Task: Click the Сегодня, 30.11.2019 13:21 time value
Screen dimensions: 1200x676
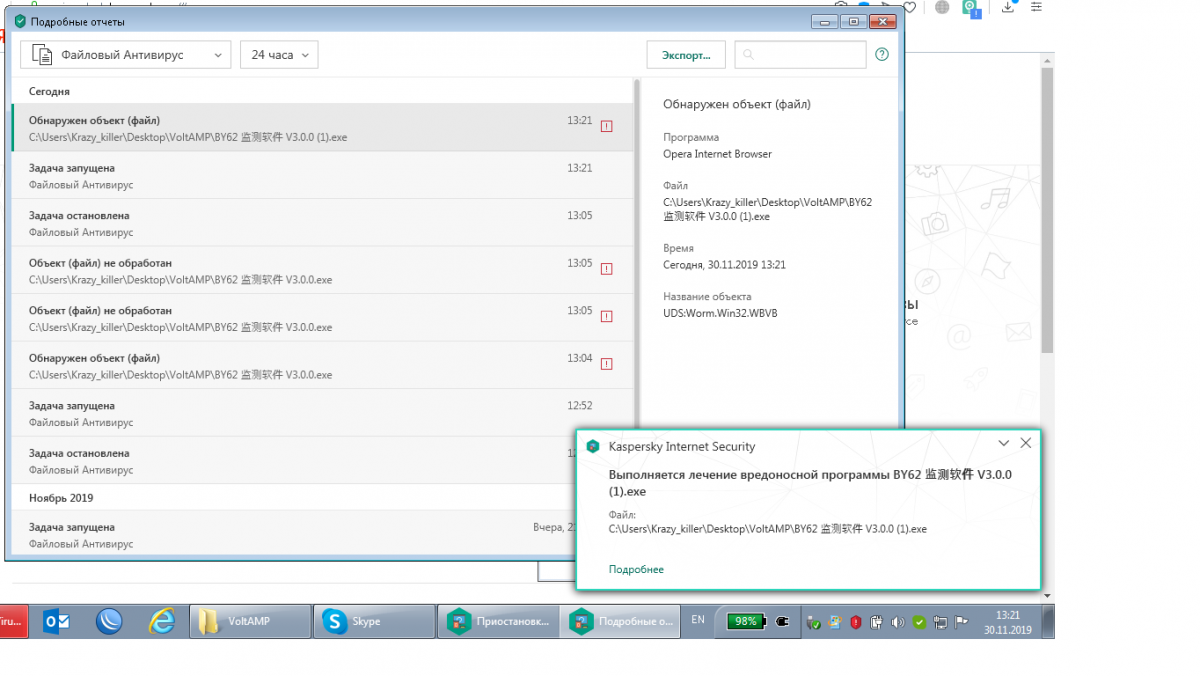Action: pos(724,265)
